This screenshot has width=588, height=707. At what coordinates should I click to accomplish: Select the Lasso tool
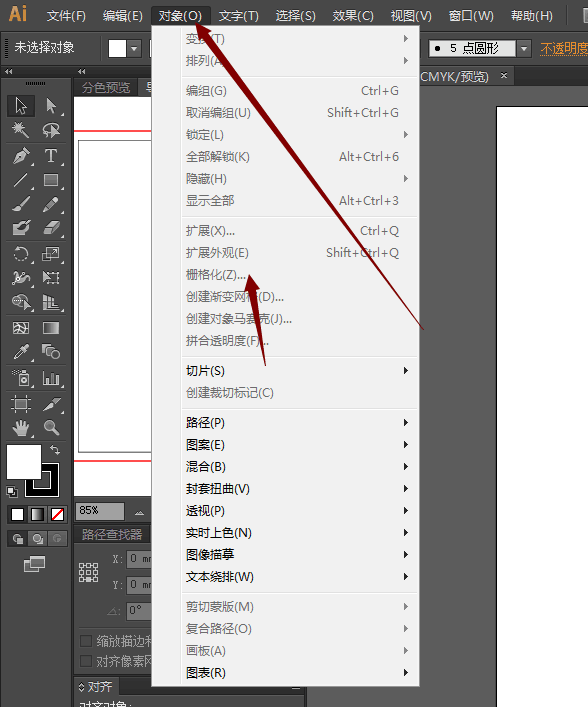coord(51,130)
